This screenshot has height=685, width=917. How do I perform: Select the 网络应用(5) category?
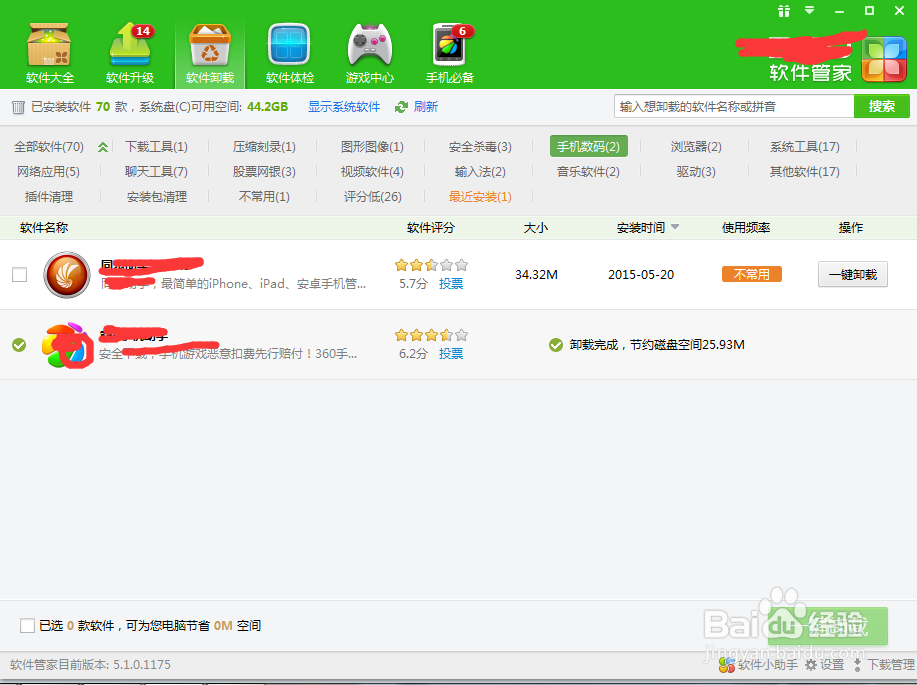(x=49, y=171)
